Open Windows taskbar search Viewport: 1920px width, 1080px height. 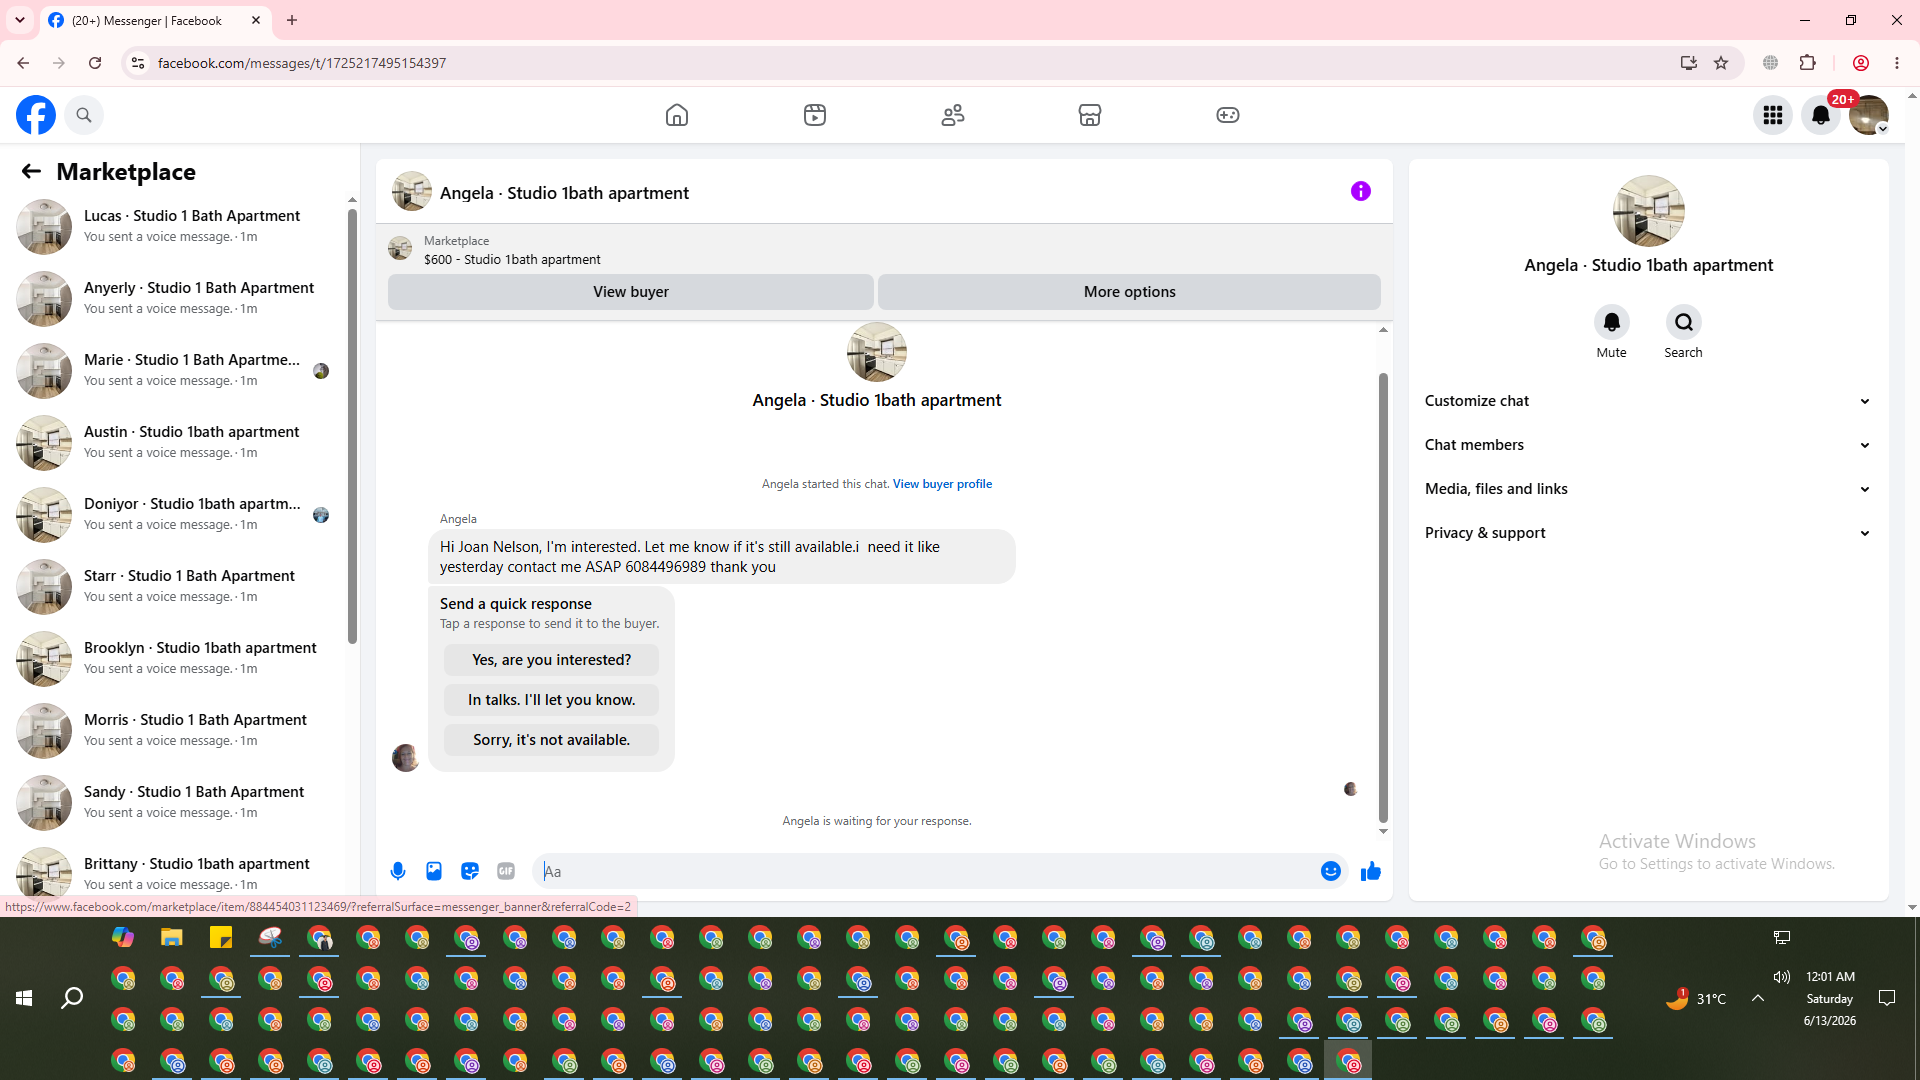[x=72, y=998]
